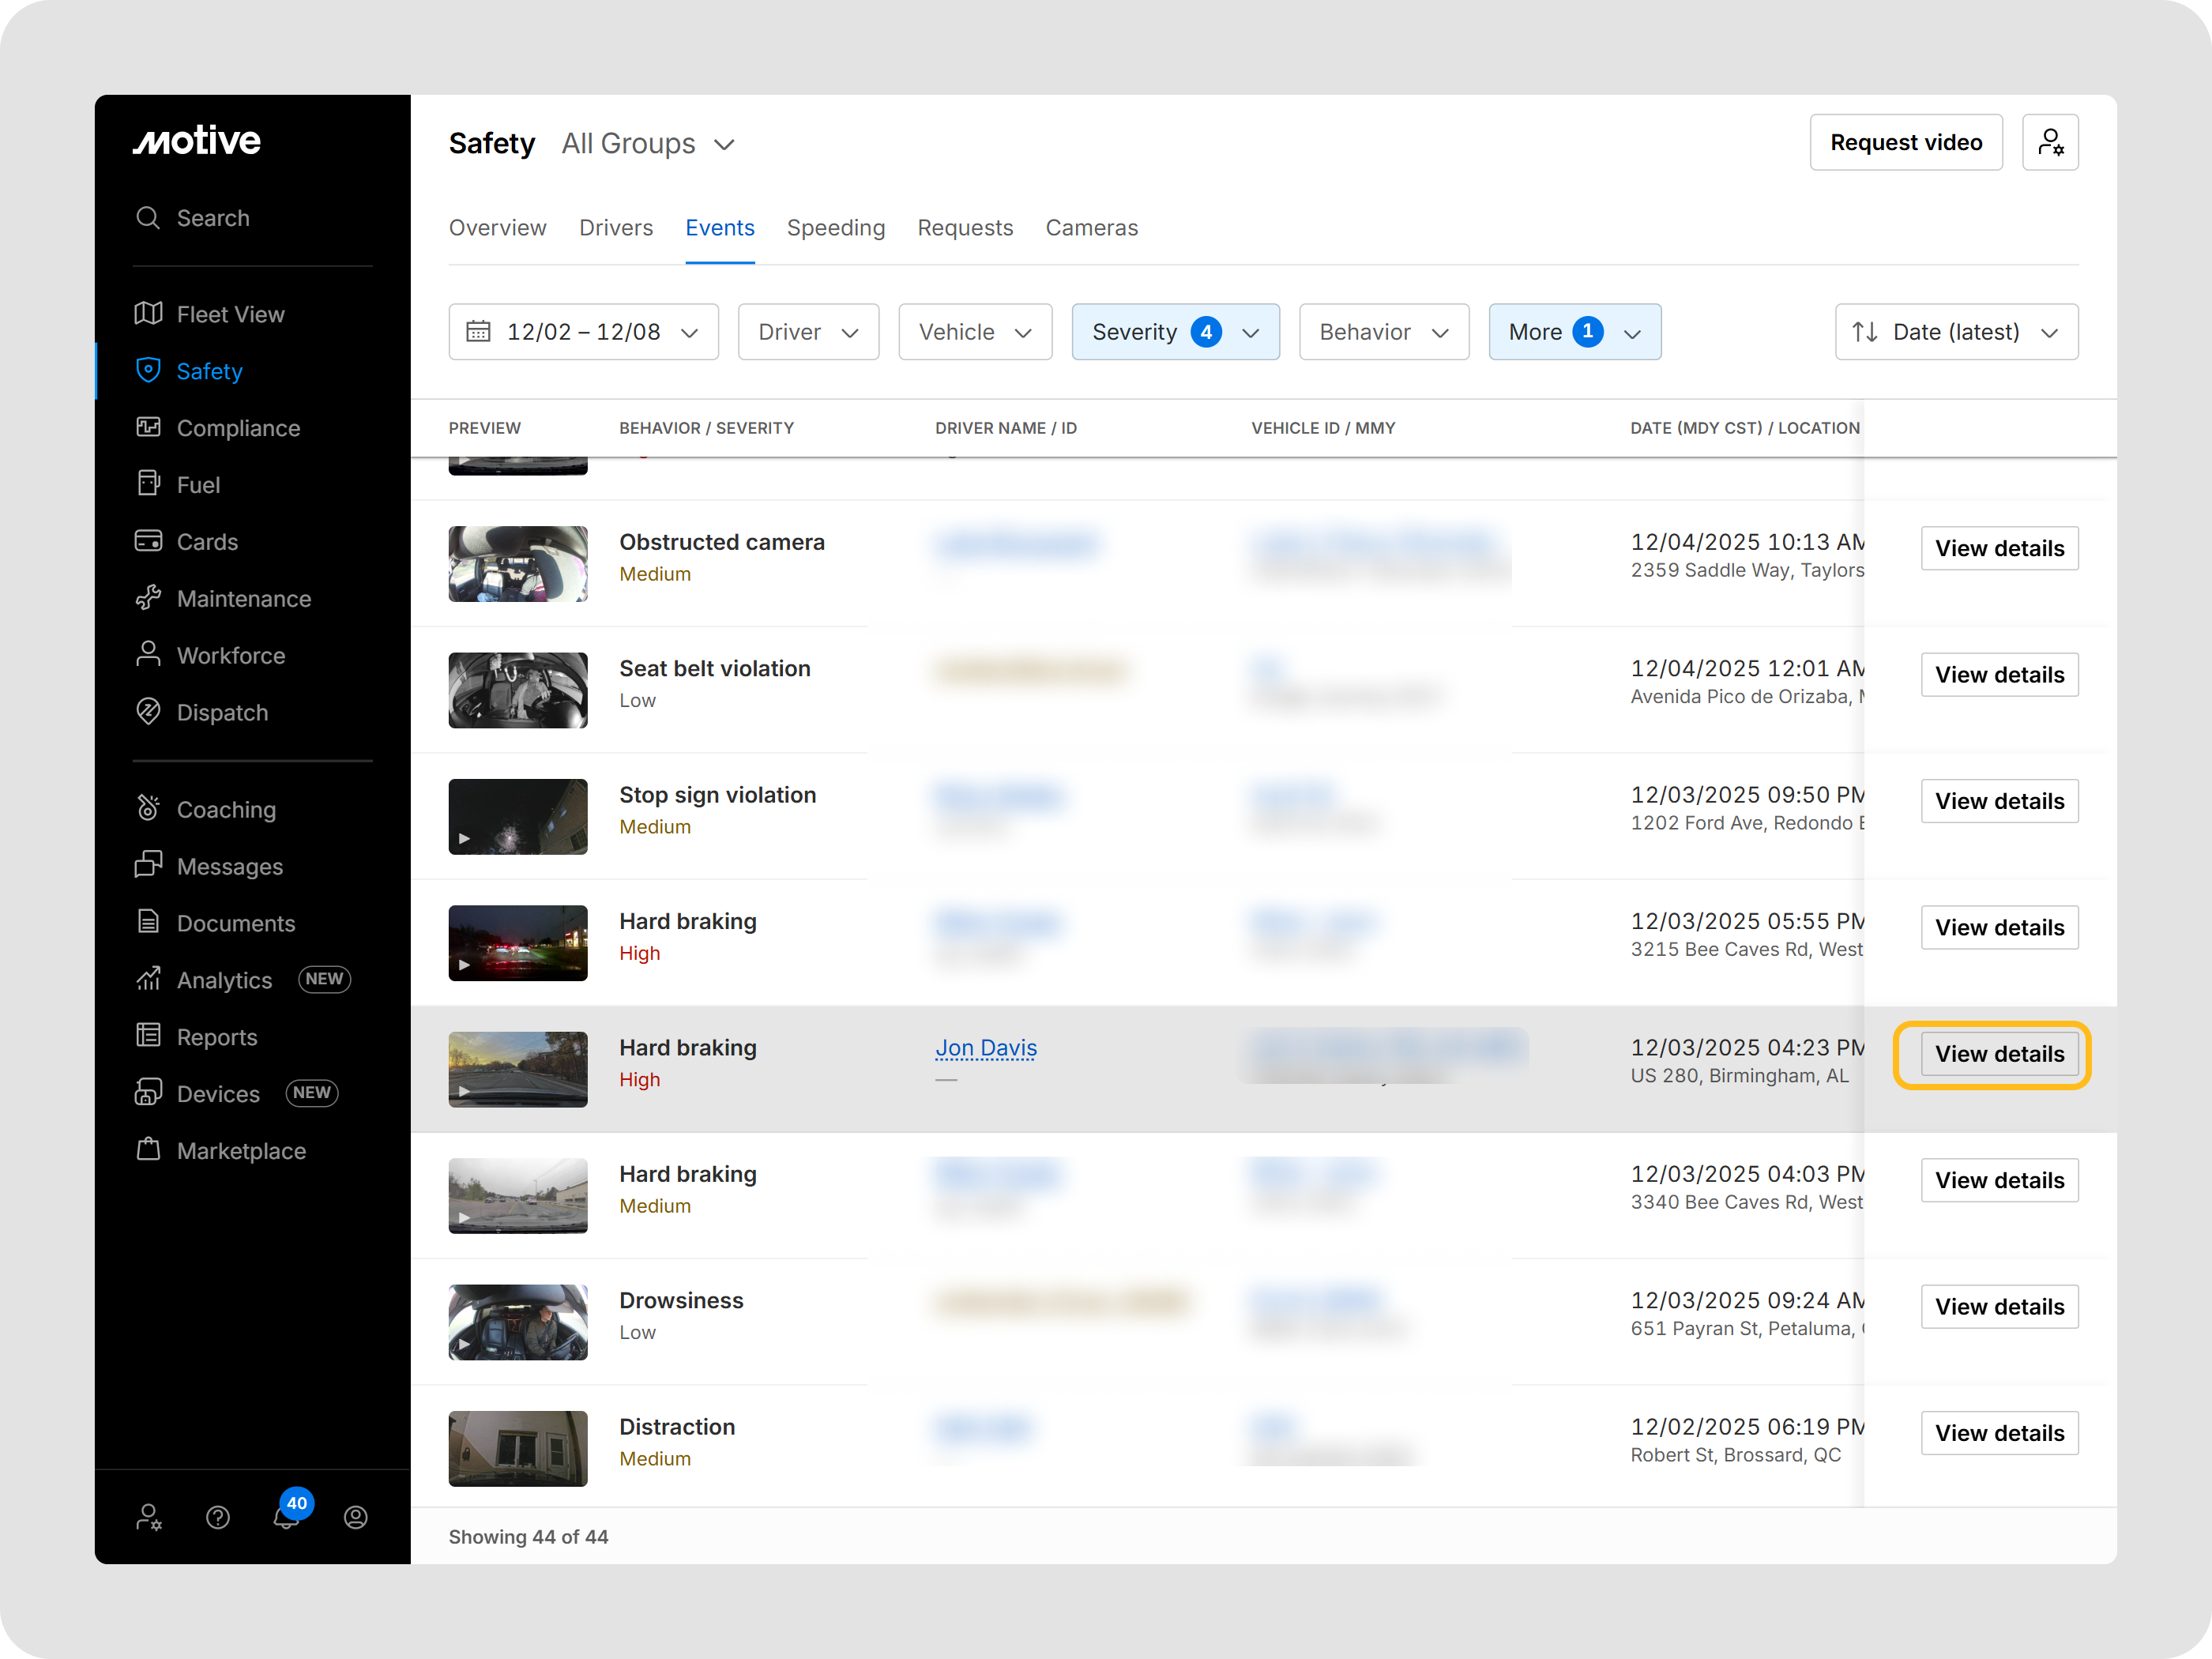Open the Dispatch section
2212x1659 pixels.
point(222,712)
